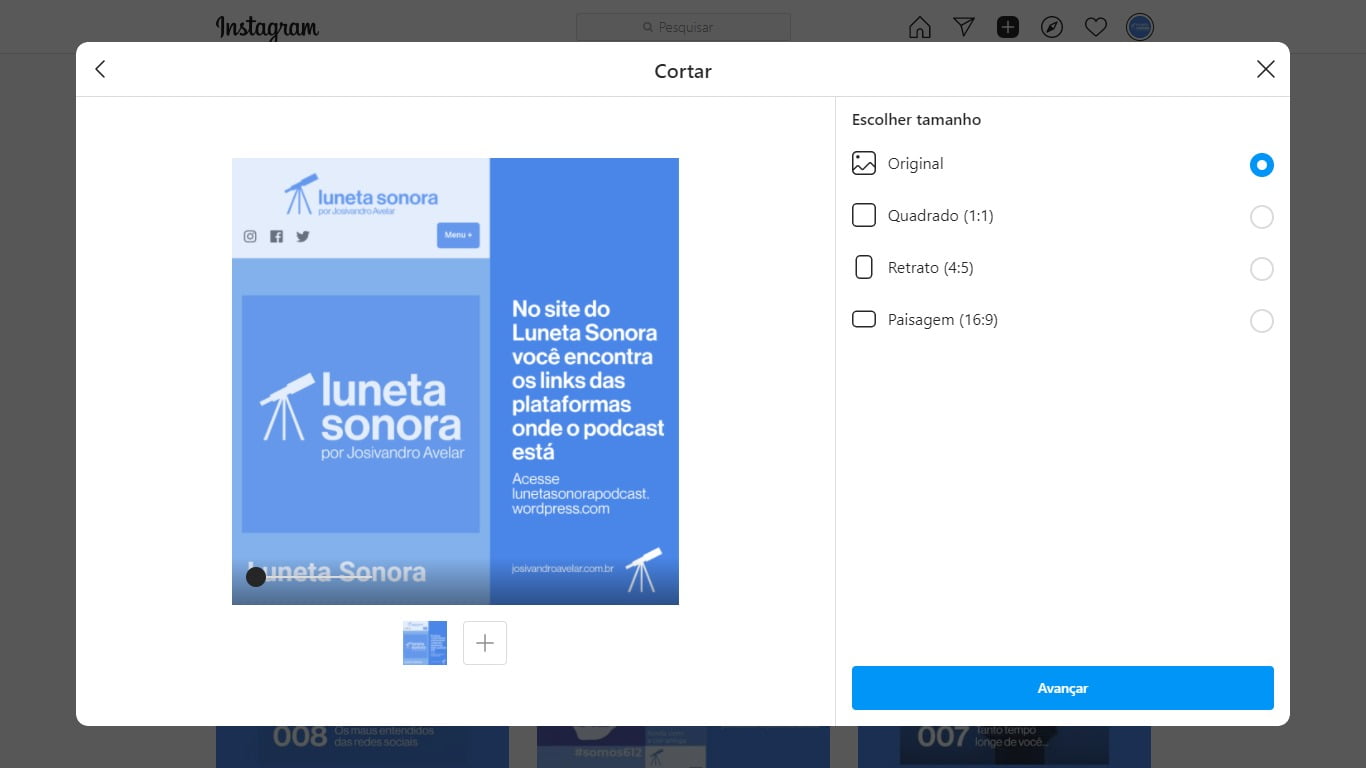Click the Escolher tamanho heading
Viewport: 1366px width, 768px height.
[x=916, y=120]
